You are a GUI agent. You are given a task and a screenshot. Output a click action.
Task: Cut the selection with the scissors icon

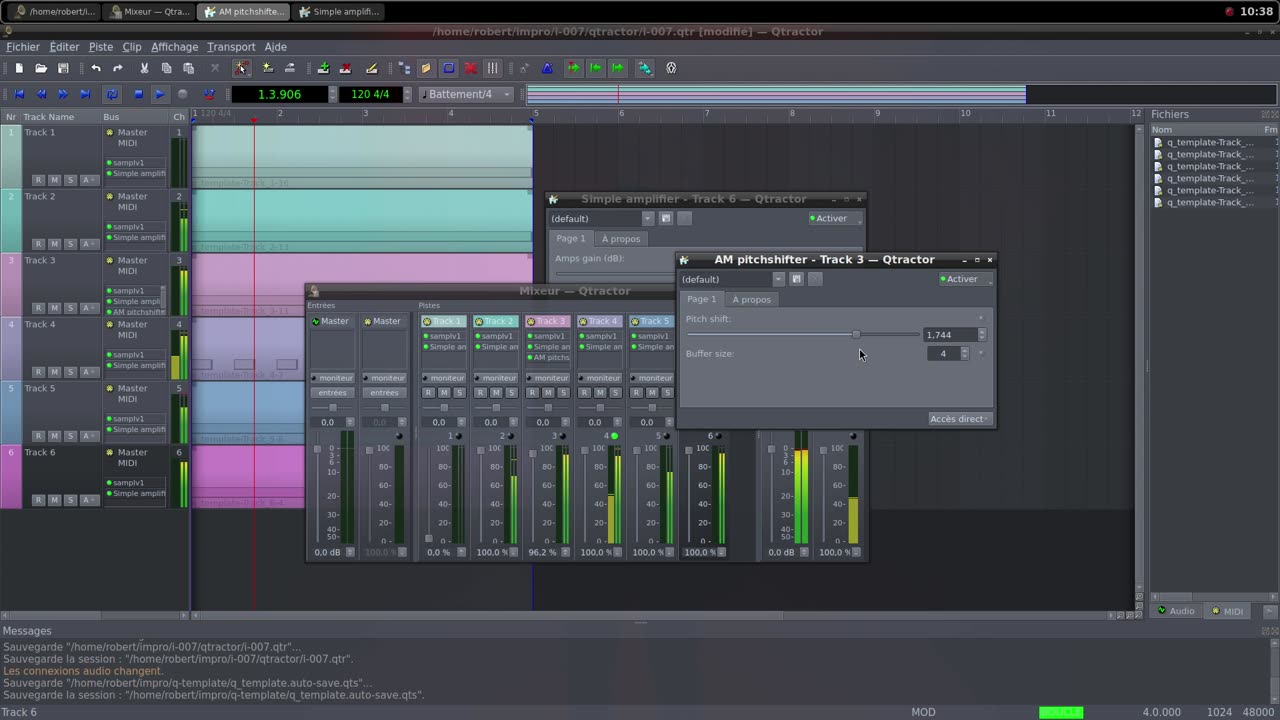tap(144, 68)
